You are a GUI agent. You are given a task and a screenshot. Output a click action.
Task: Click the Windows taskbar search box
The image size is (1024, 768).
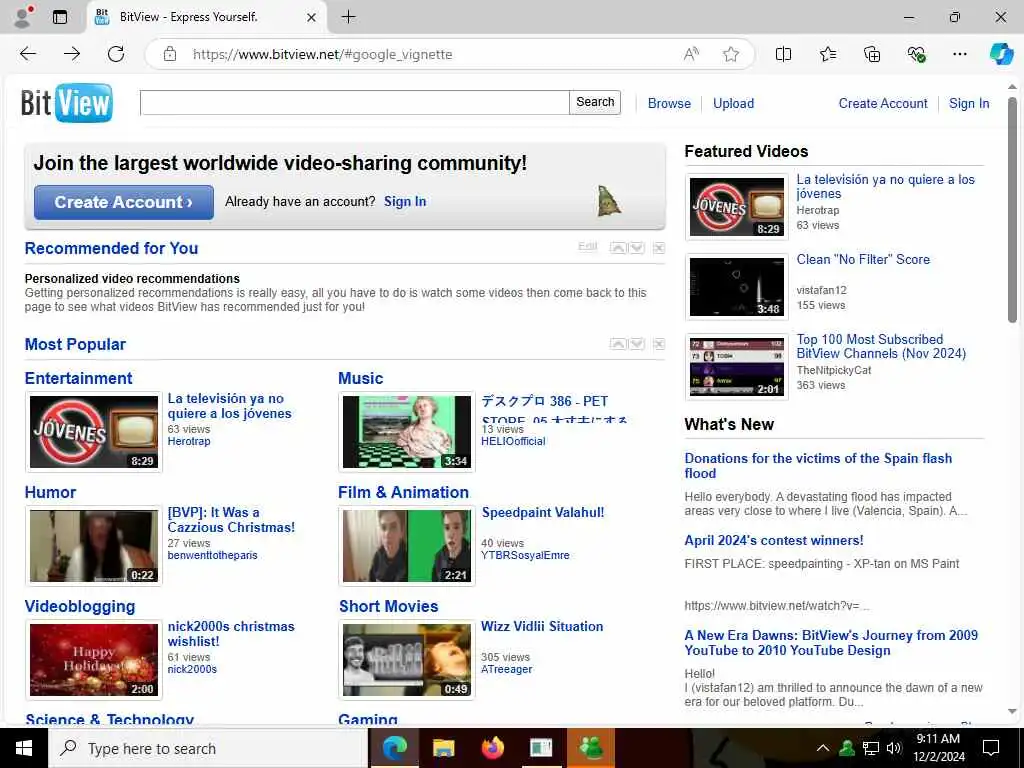click(208, 748)
